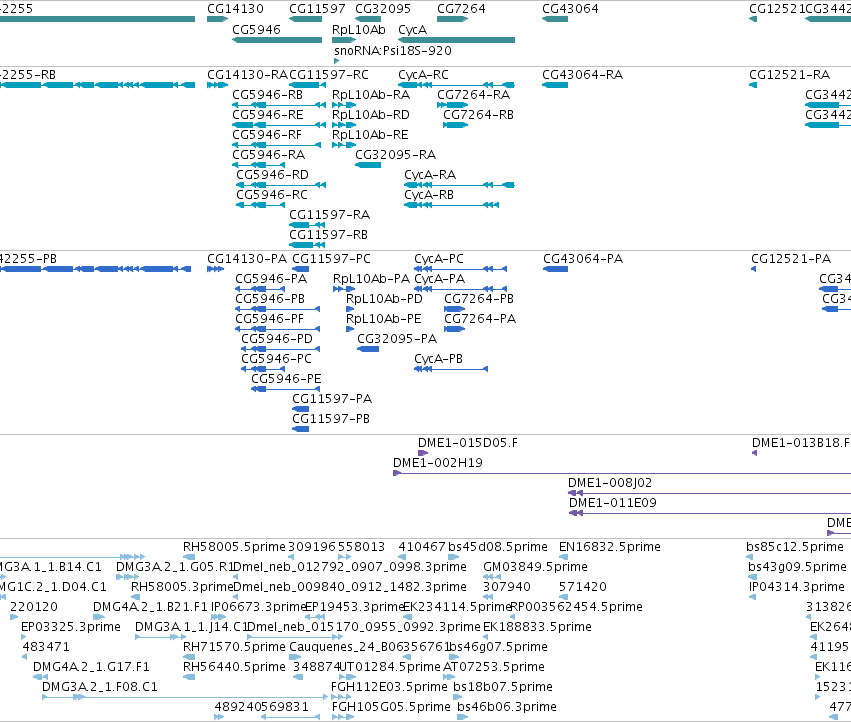This screenshot has height=722, width=851.
Task: Click protein CycA-PC
Action: (x=439, y=258)
